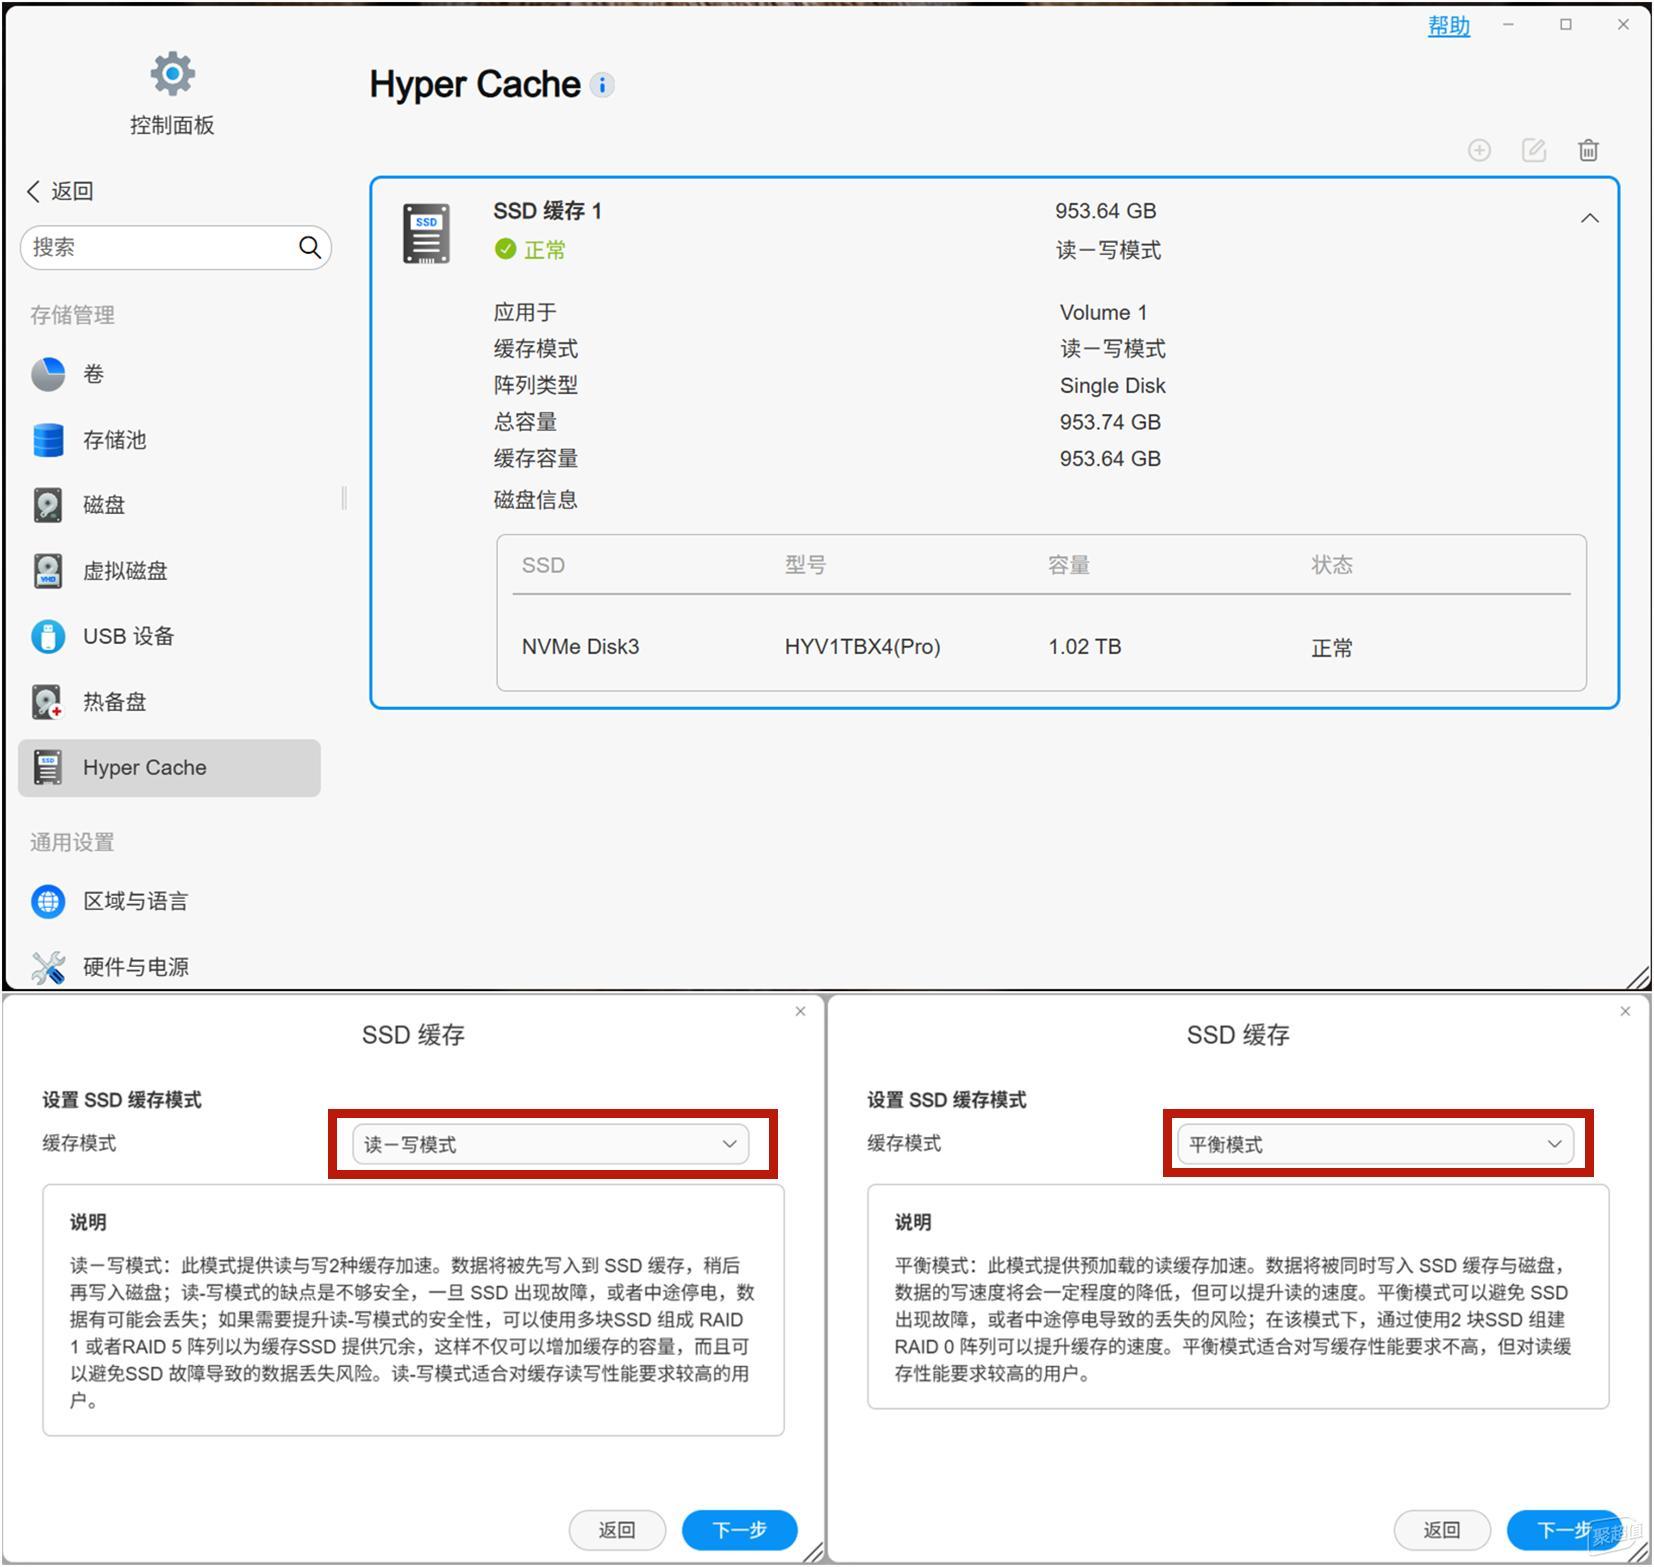Viewport: 1654px width, 1567px height.
Task: Open 虚拟磁盘 virtual disk section
Action: (124, 571)
